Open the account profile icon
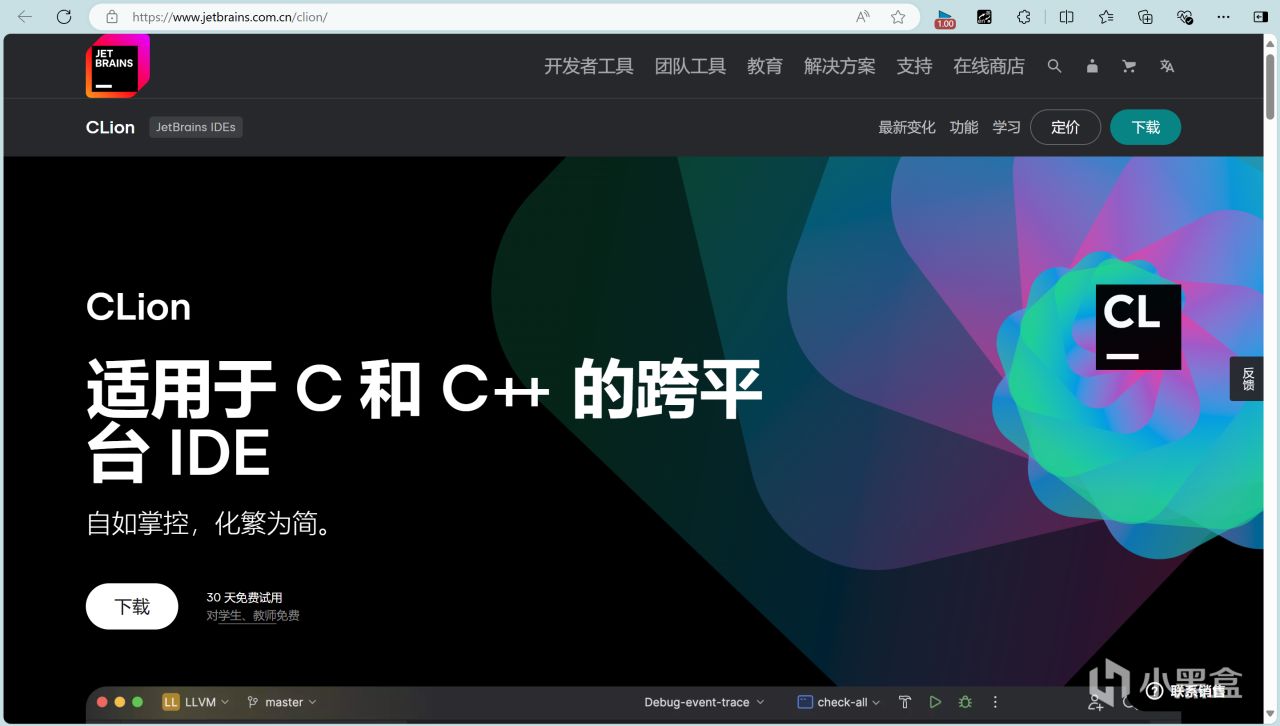Image resolution: width=1280 pixels, height=726 pixels. click(1092, 66)
